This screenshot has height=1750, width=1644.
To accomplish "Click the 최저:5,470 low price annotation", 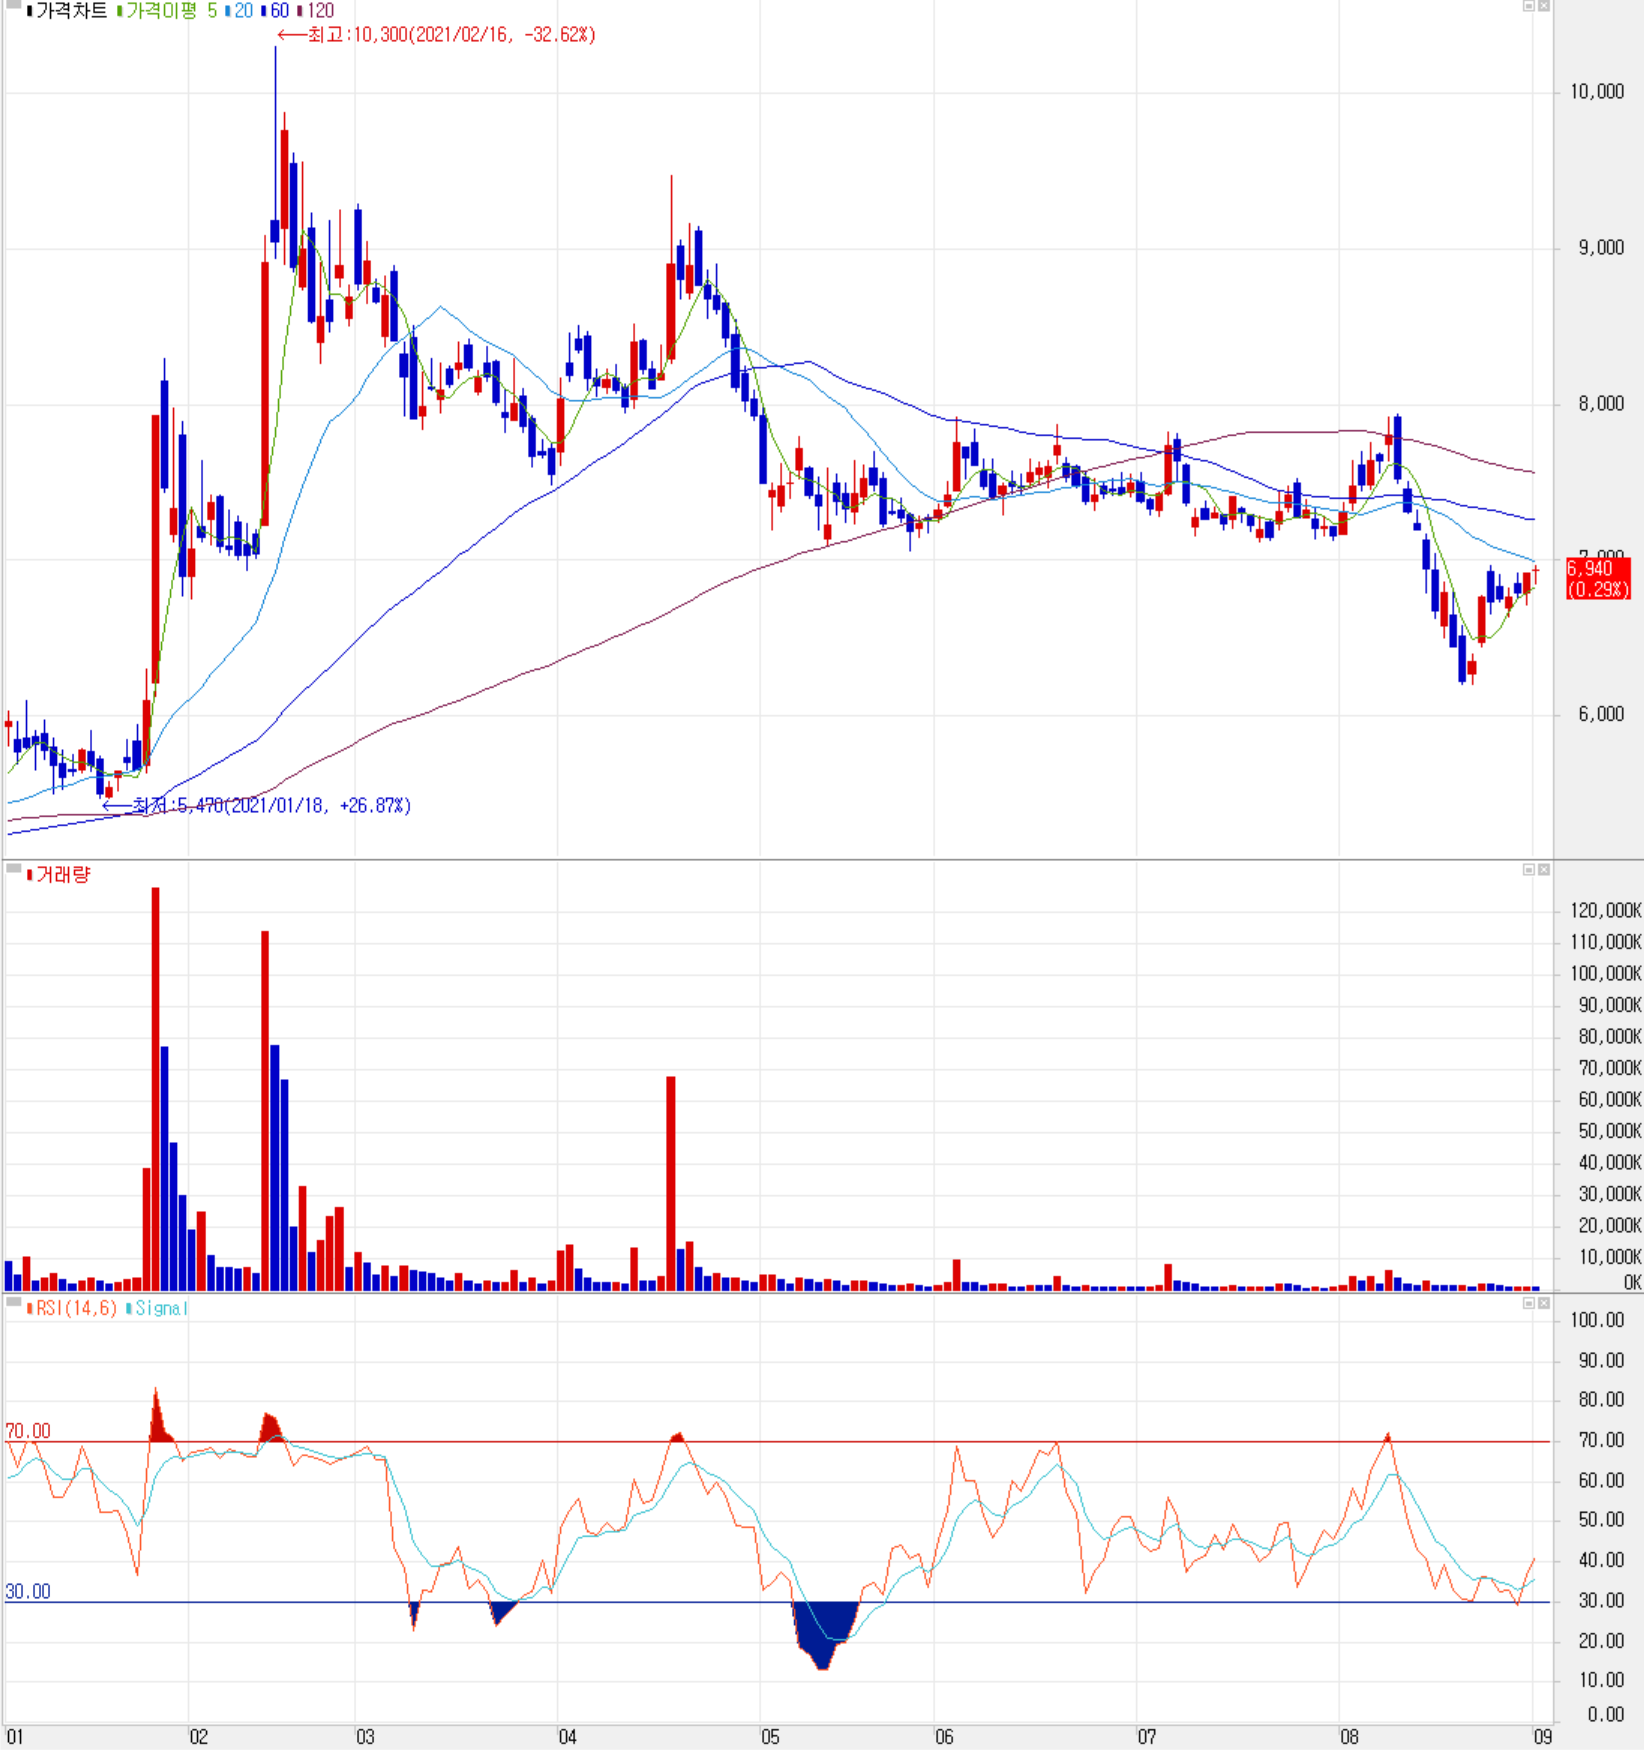I will [257, 805].
